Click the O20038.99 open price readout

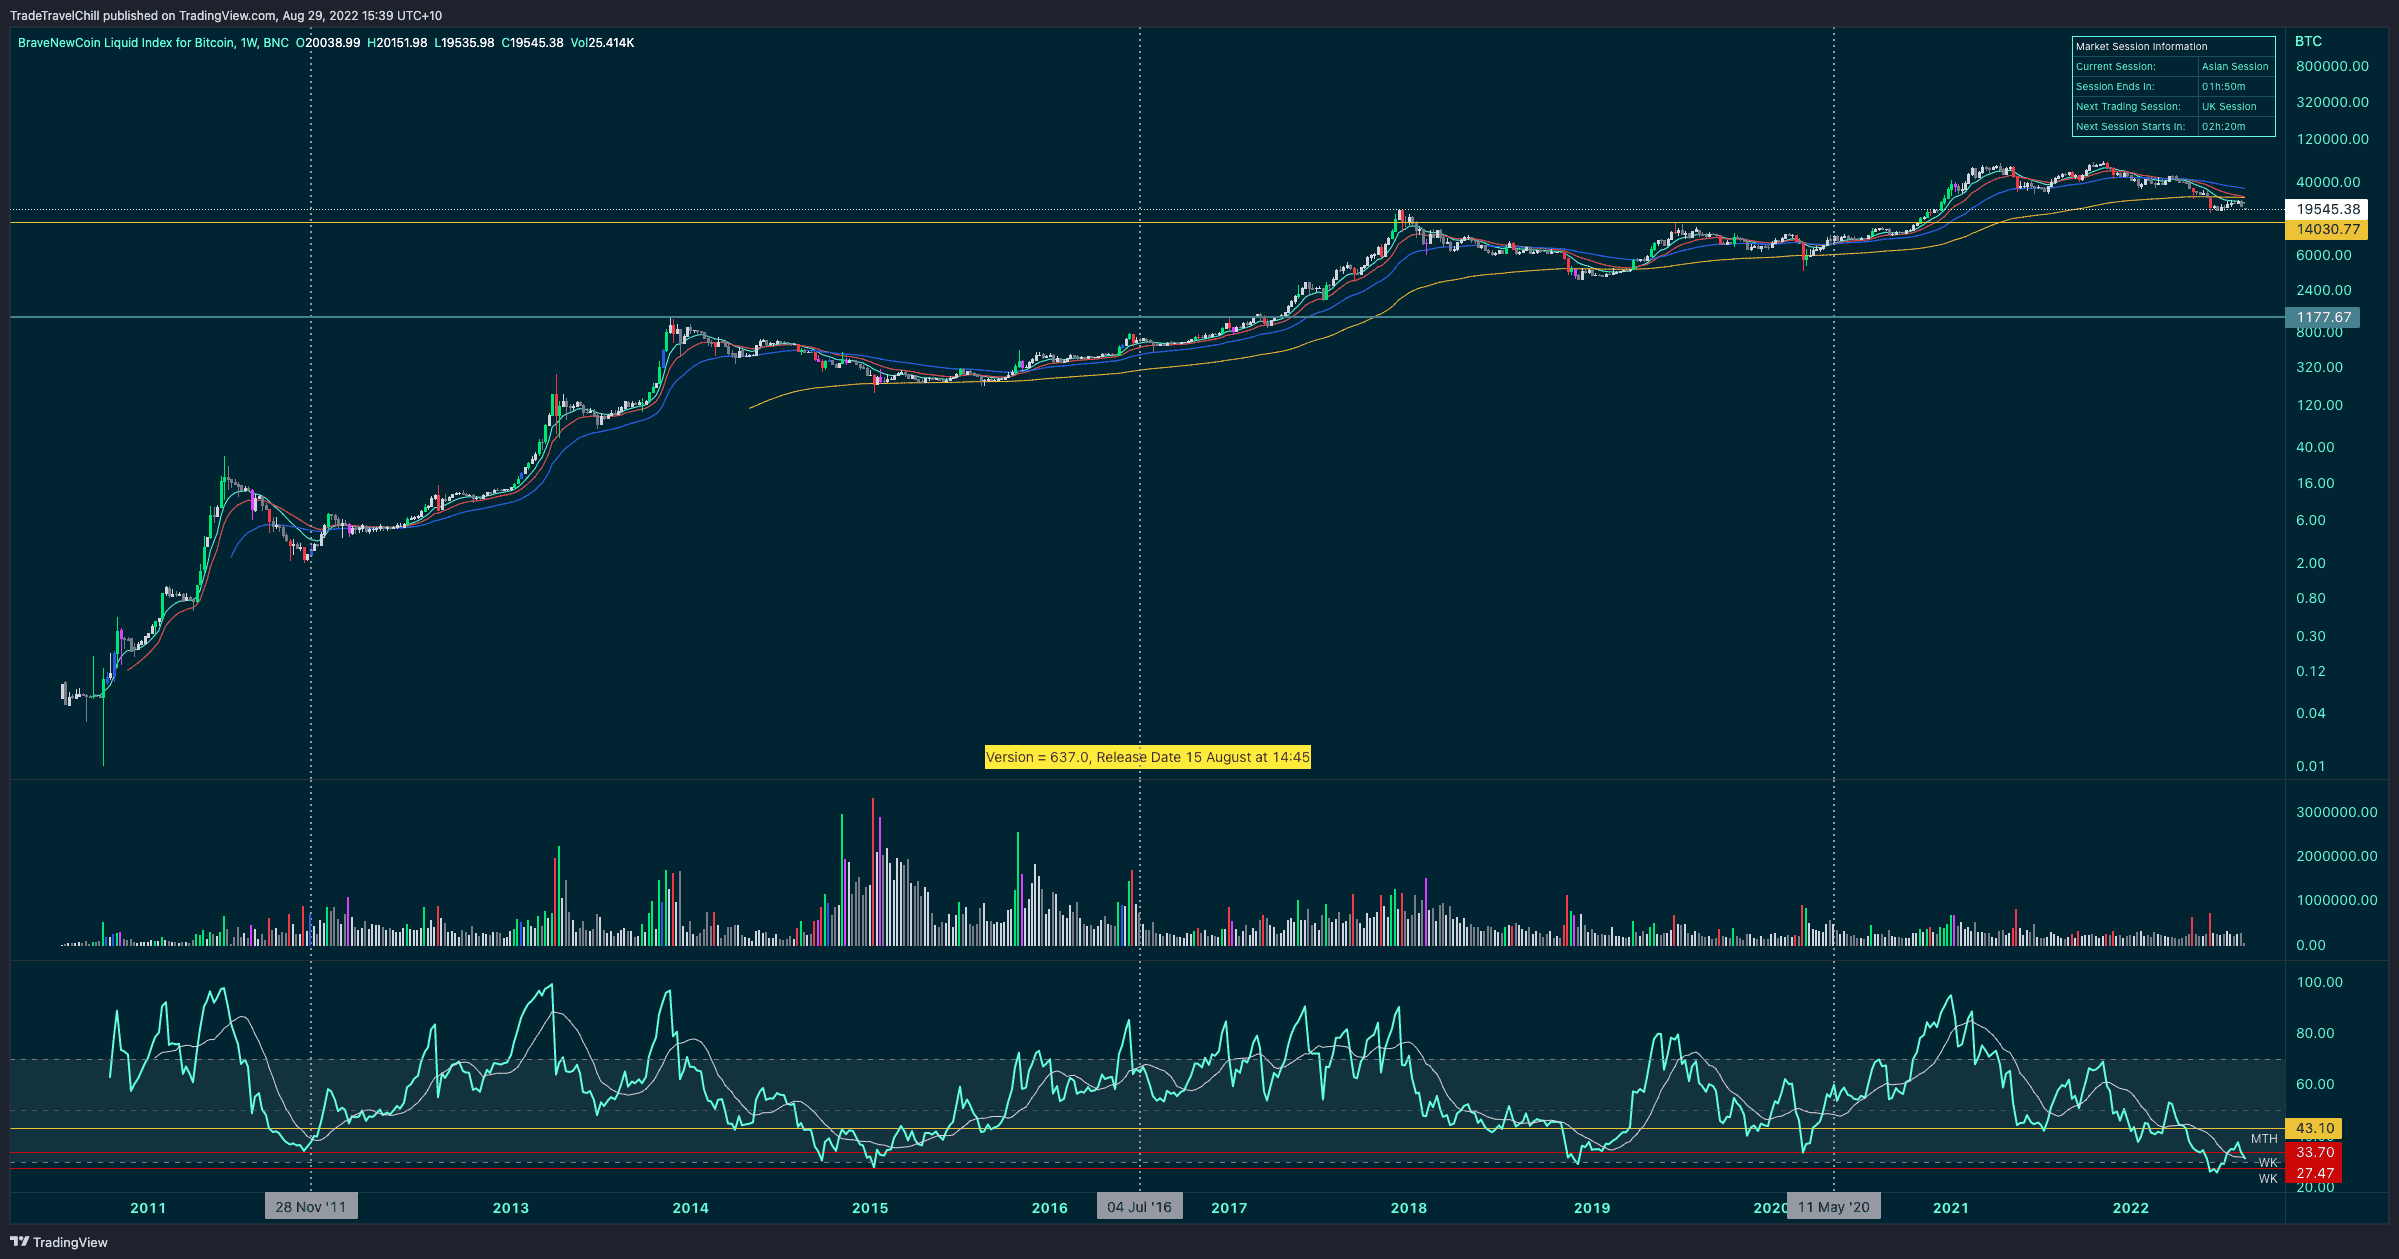[x=328, y=43]
